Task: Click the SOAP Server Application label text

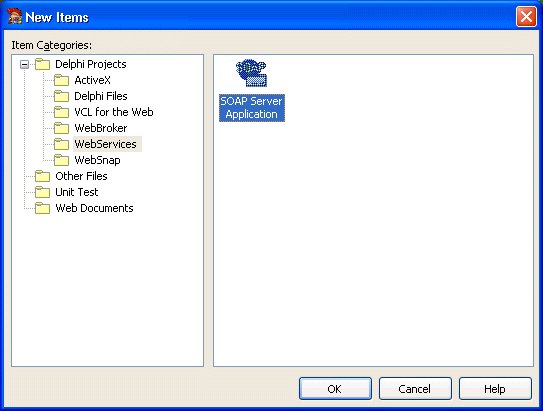Action: pos(252,108)
